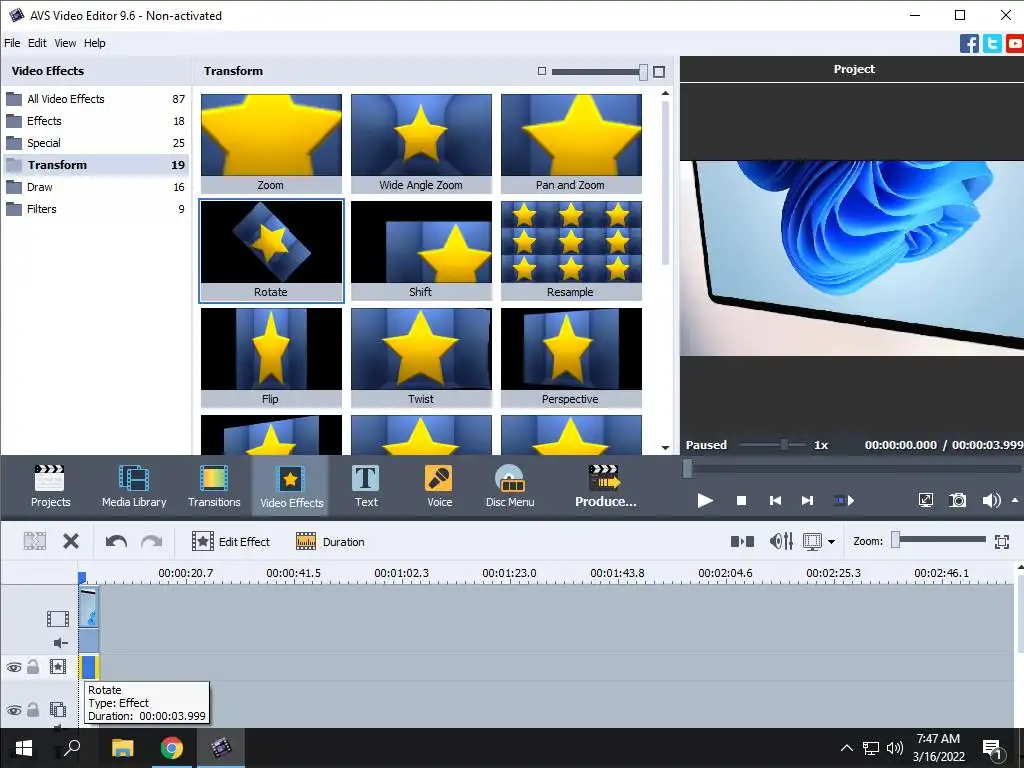1024x768 pixels.
Task: Open the View menu
Action: coord(65,43)
